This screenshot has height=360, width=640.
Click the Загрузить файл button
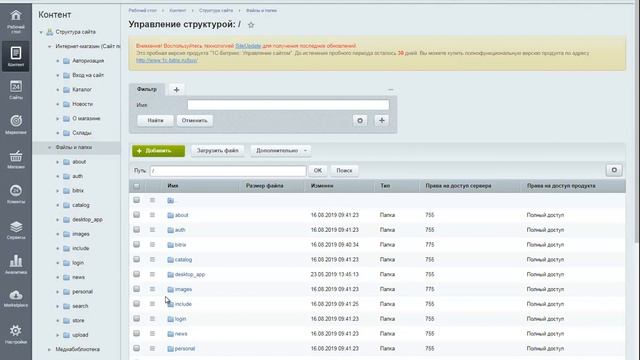(218, 151)
